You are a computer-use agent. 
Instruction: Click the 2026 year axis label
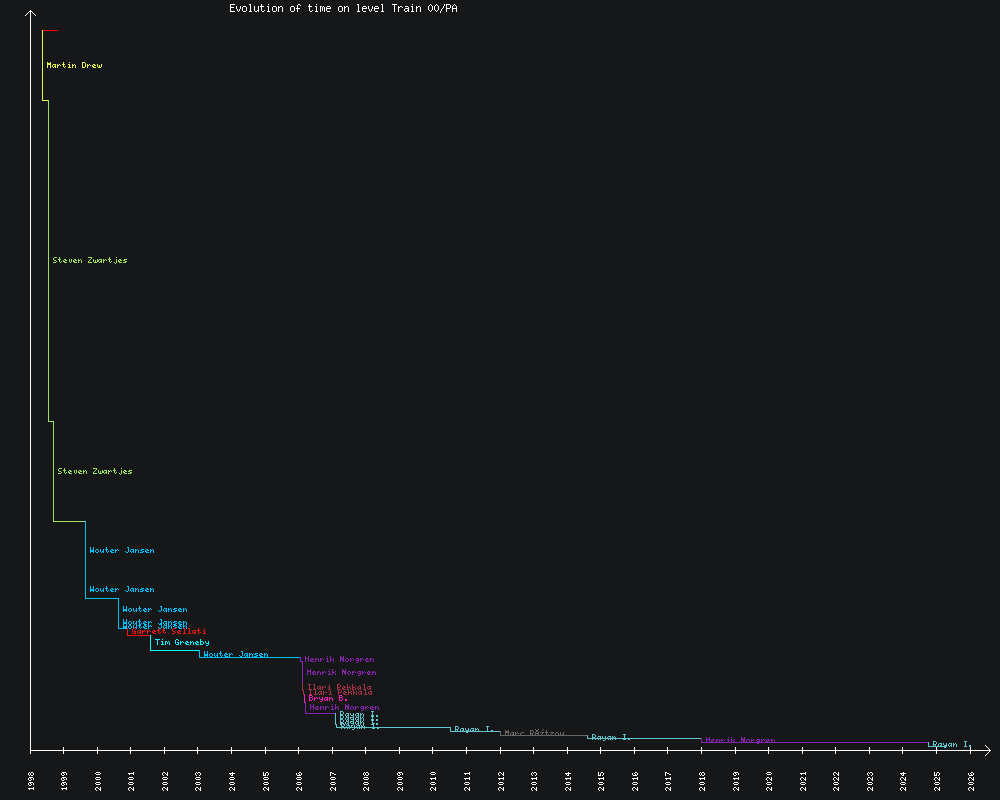(970, 781)
